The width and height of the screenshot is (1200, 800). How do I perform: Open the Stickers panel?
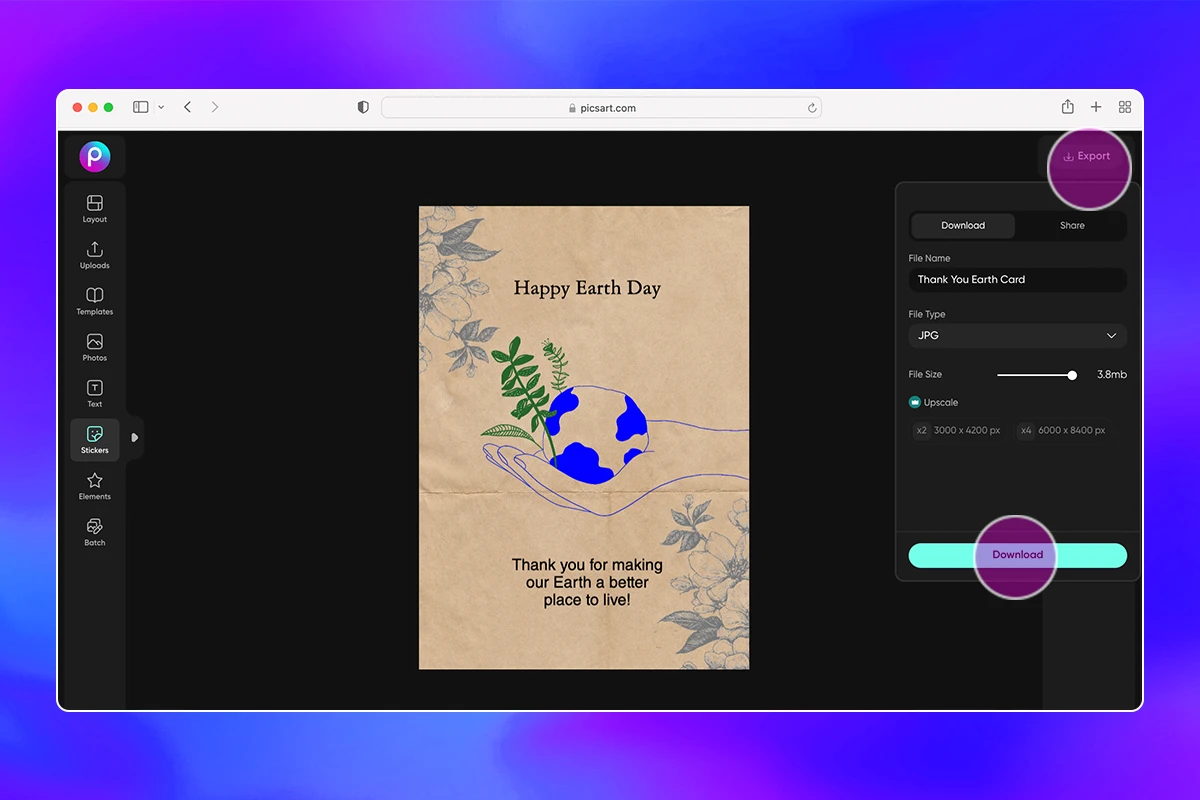94,439
